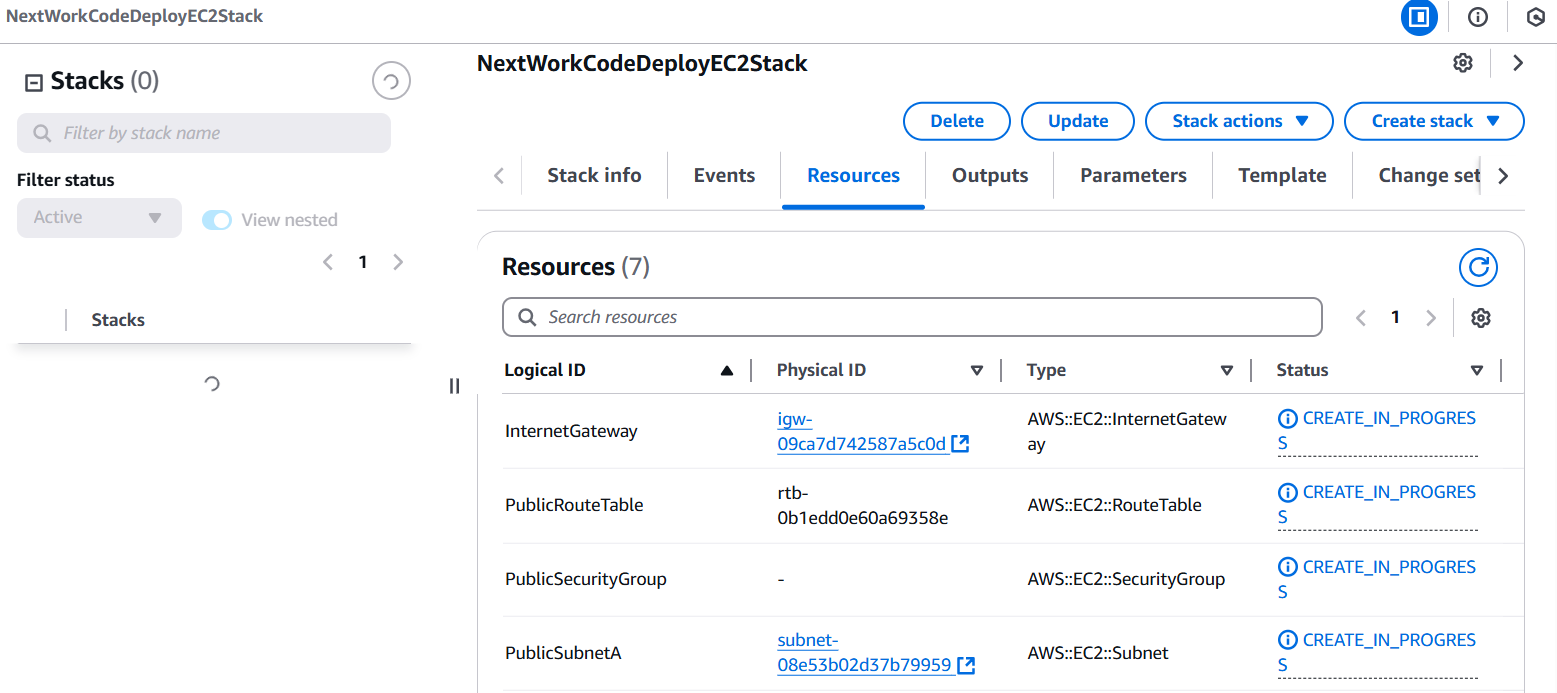Screen dimensions: 1557x693
Task: Click AWS::EC2::InternetGateway type cell
Action: click(1127, 432)
